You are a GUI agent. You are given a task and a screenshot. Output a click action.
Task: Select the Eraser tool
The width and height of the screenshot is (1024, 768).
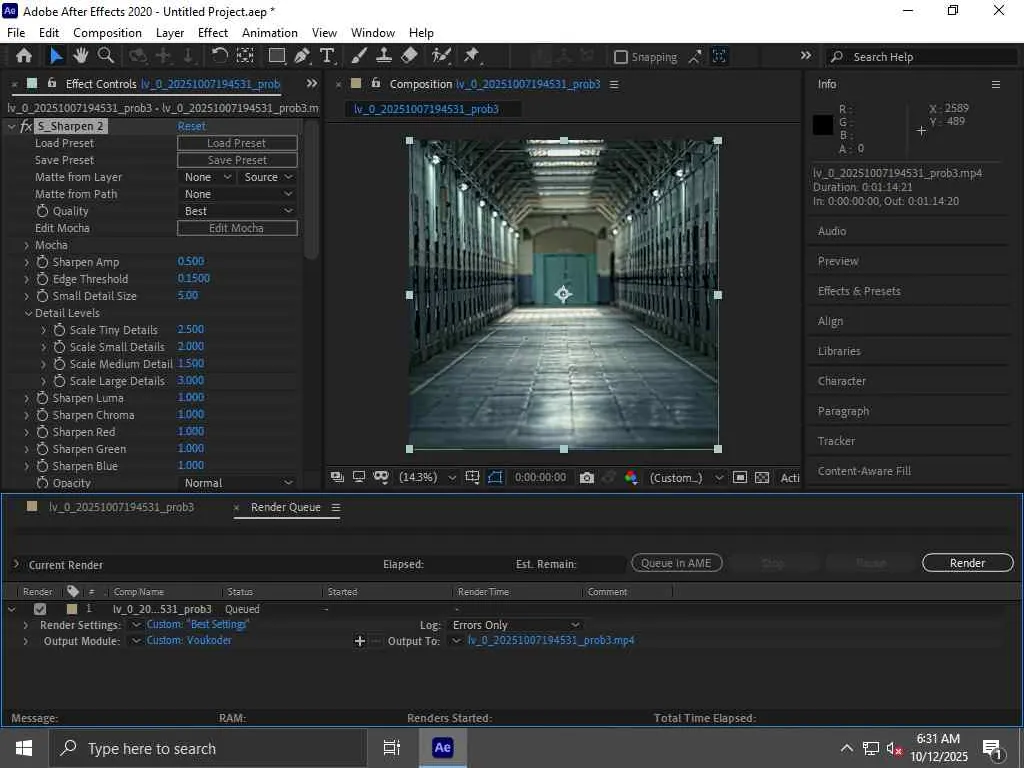click(x=409, y=56)
